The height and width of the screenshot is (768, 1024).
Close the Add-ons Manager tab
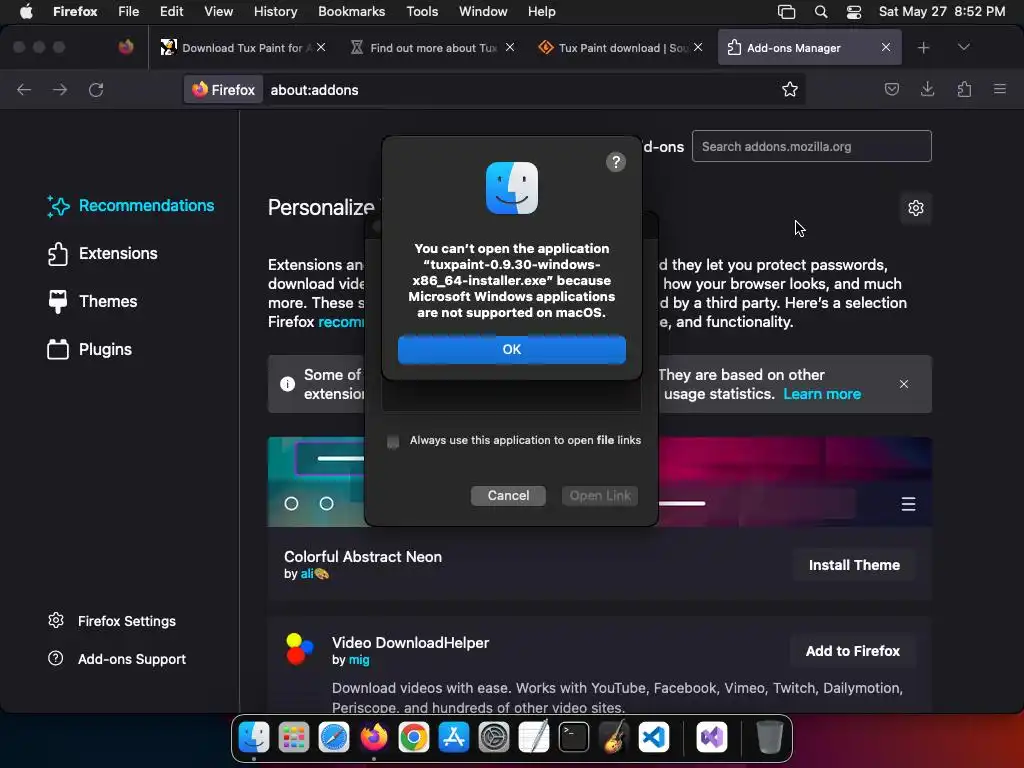[x=886, y=48]
